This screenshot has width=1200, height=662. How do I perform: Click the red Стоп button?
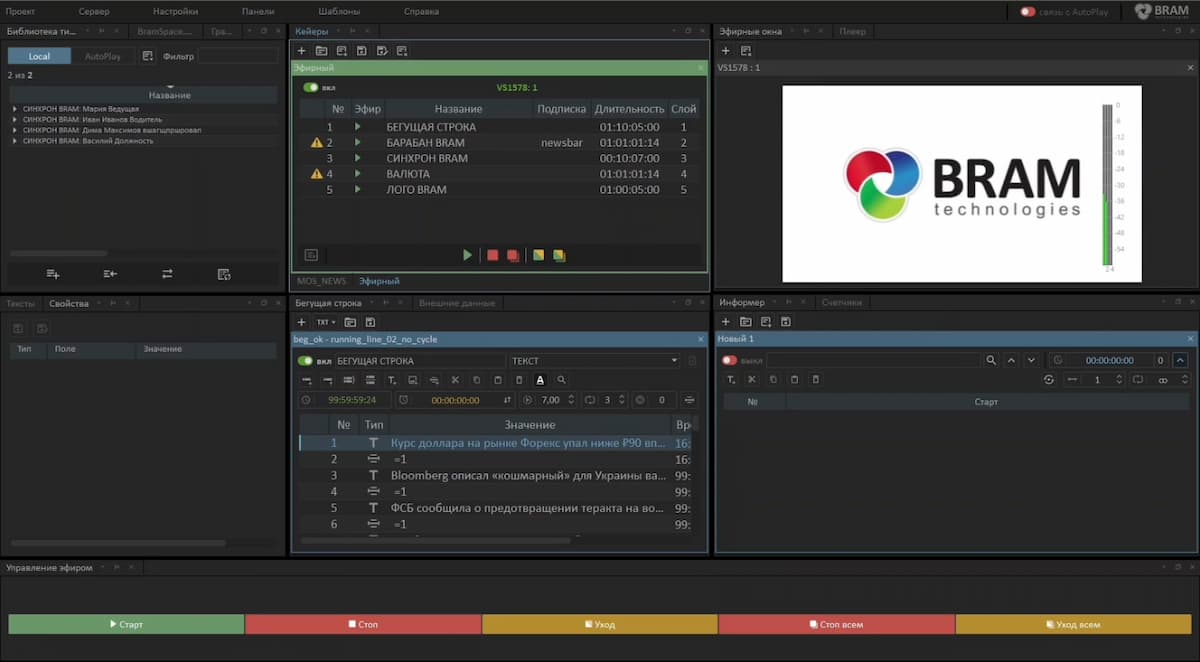pyautogui.click(x=363, y=624)
